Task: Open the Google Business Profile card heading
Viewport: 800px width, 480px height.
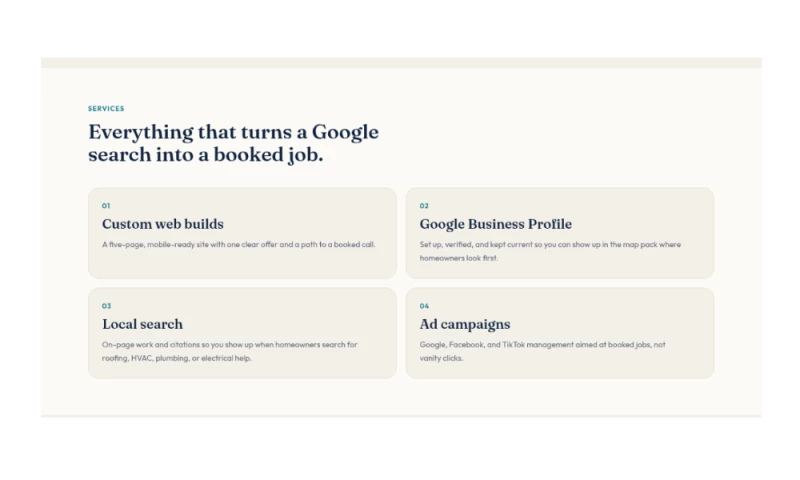Action: coord(495,224)
